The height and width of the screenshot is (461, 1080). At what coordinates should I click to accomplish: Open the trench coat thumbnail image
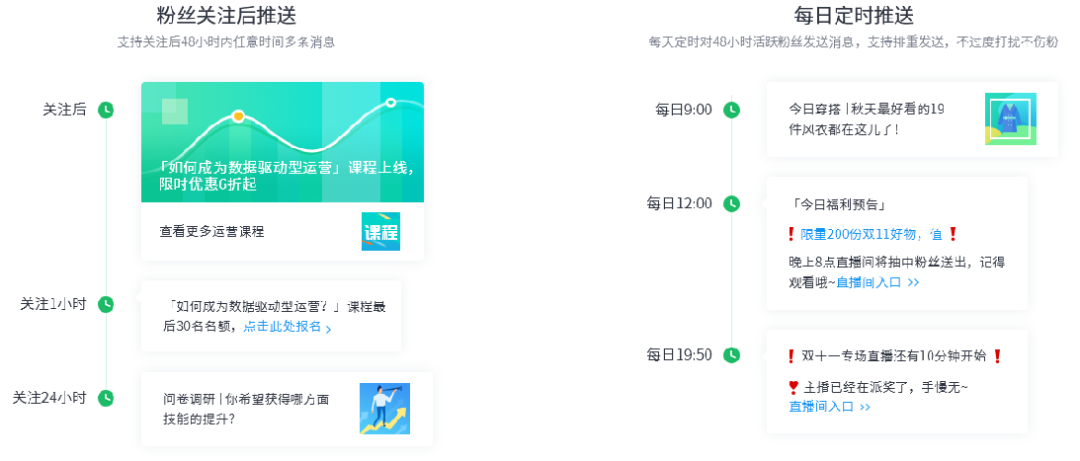[1010, 119]
